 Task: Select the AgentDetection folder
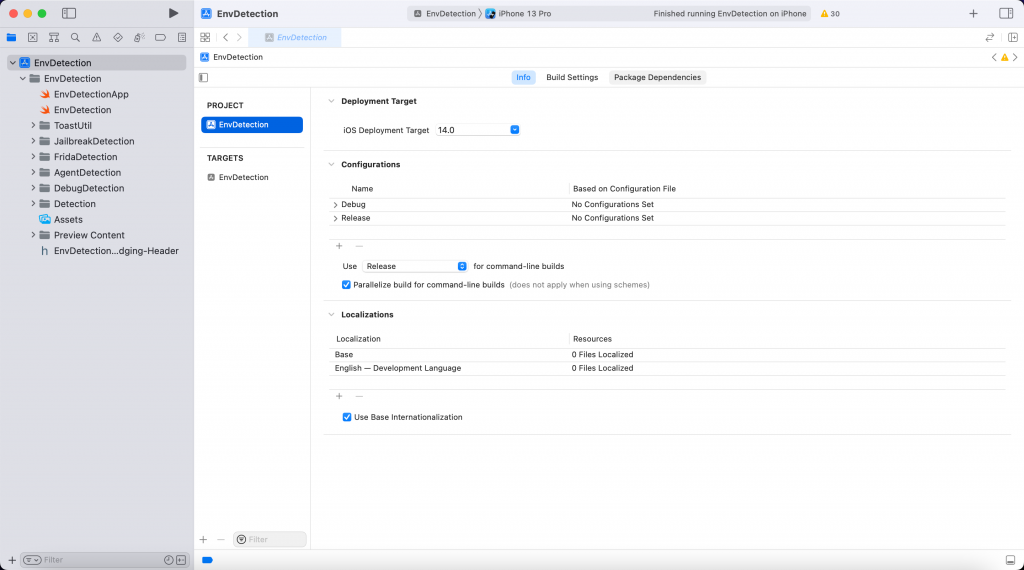pyautogui.click(x=87, y=172)
